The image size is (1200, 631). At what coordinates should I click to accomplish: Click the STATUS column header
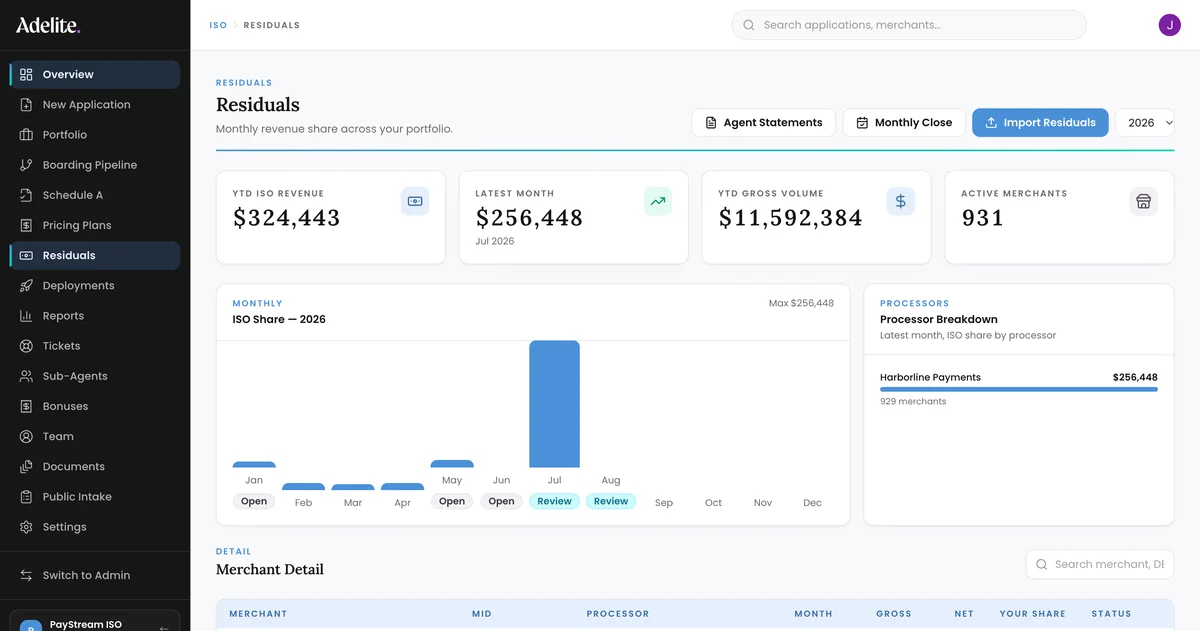click(x=1112, y=614)
